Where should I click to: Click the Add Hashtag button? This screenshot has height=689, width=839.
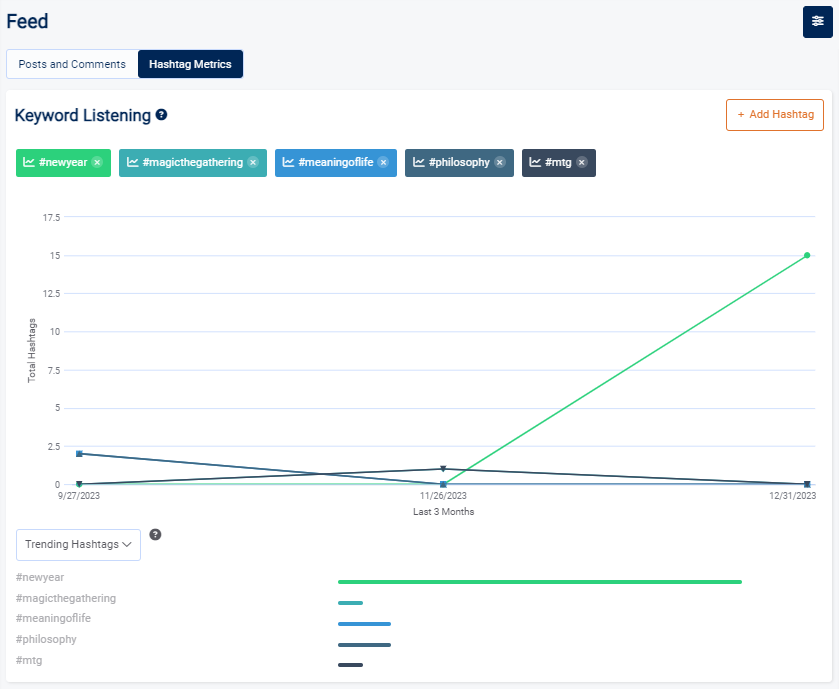coord(774,115)
